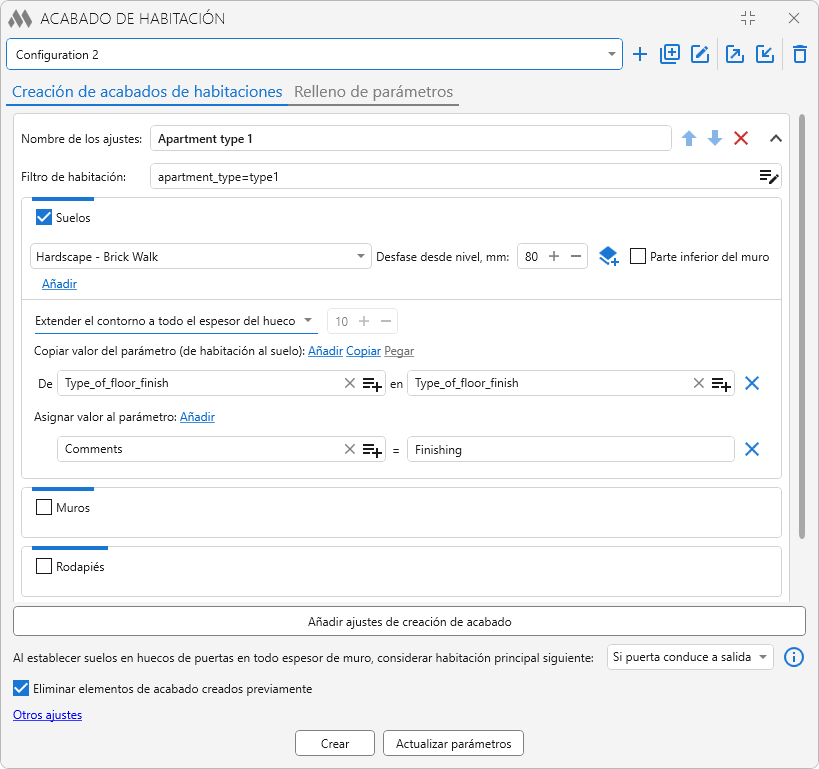The width and height of the screenshot is (819, 769).
Task: Switch to 'Relleno de parámetros' tab
Action: tap(373, 92)
